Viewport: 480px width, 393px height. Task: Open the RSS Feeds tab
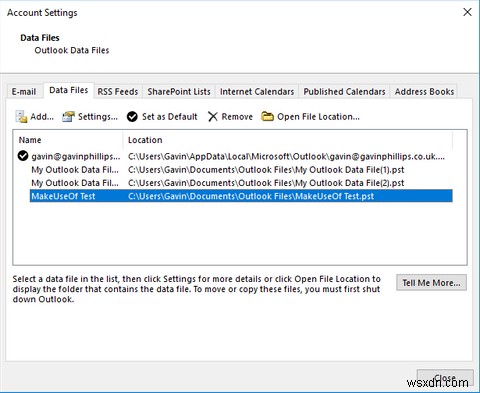pyautogui.click(x=118, y=91)
